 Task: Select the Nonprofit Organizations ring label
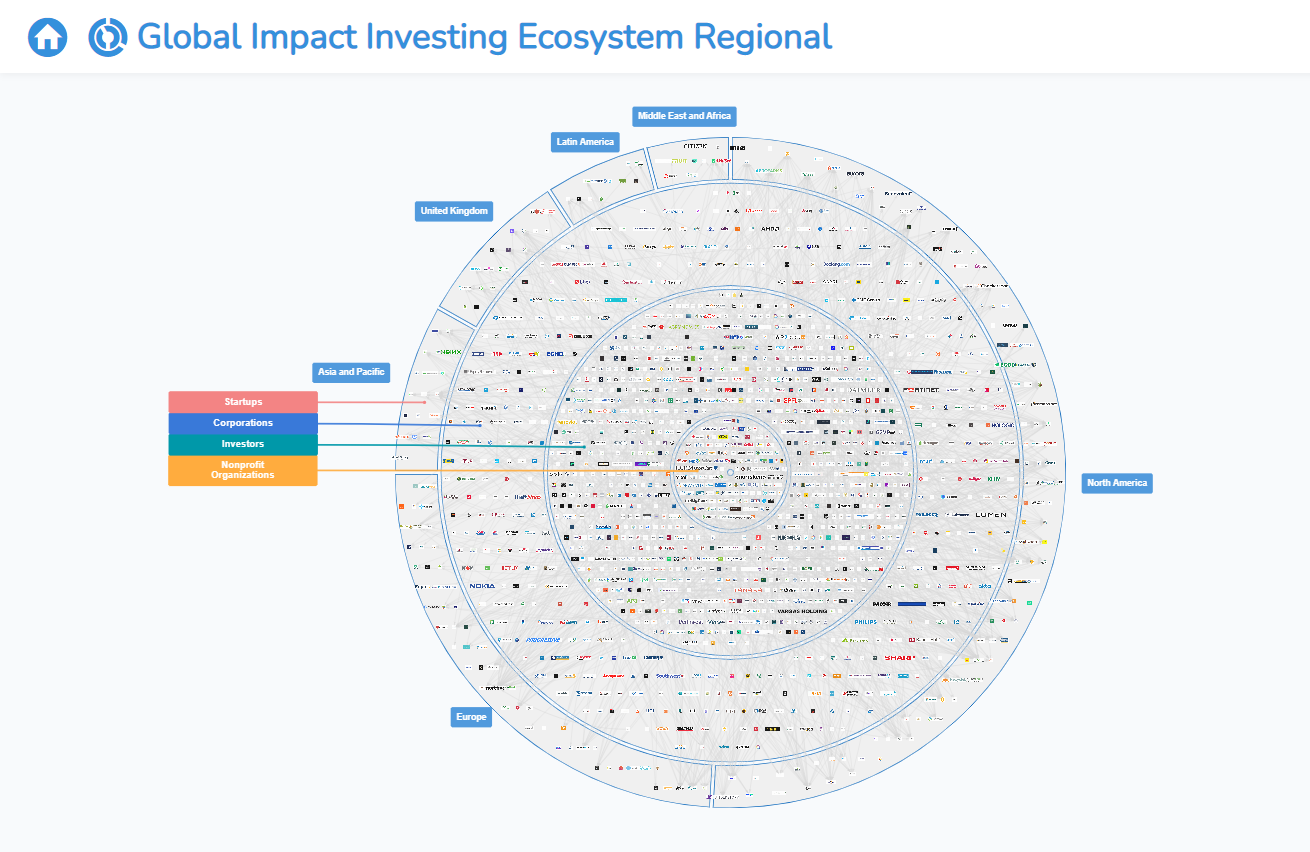pyautogui.click(x=243, y=470)
